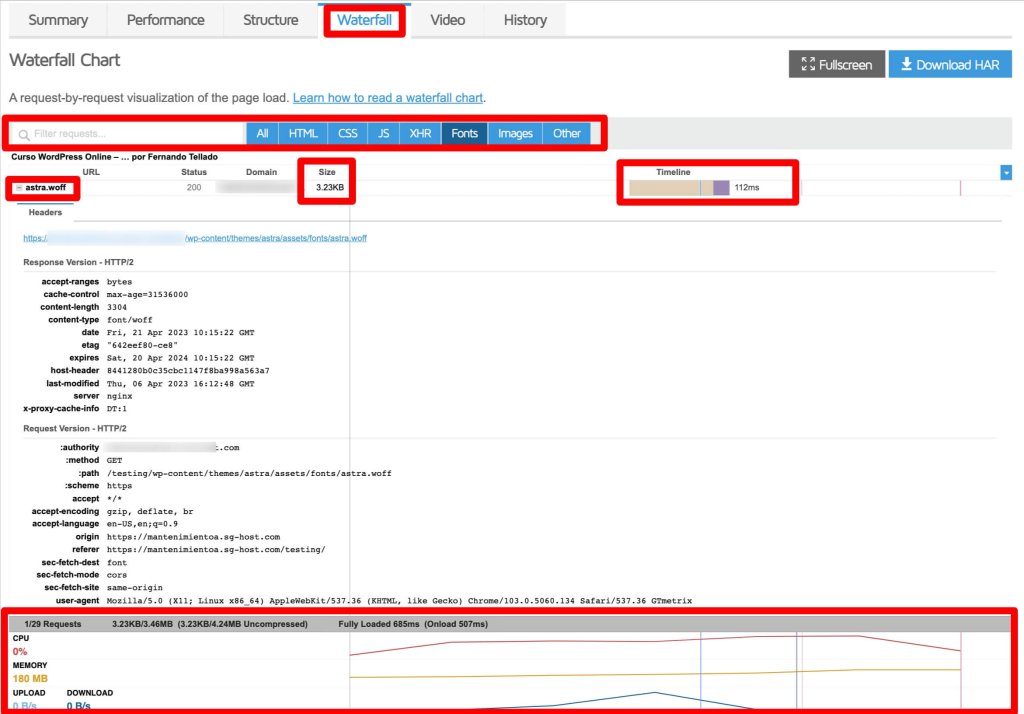This screenshot has width=1024, height=714.
Task: Open the waterfall chart in Fullscreen
Action: tap(837, 65)
